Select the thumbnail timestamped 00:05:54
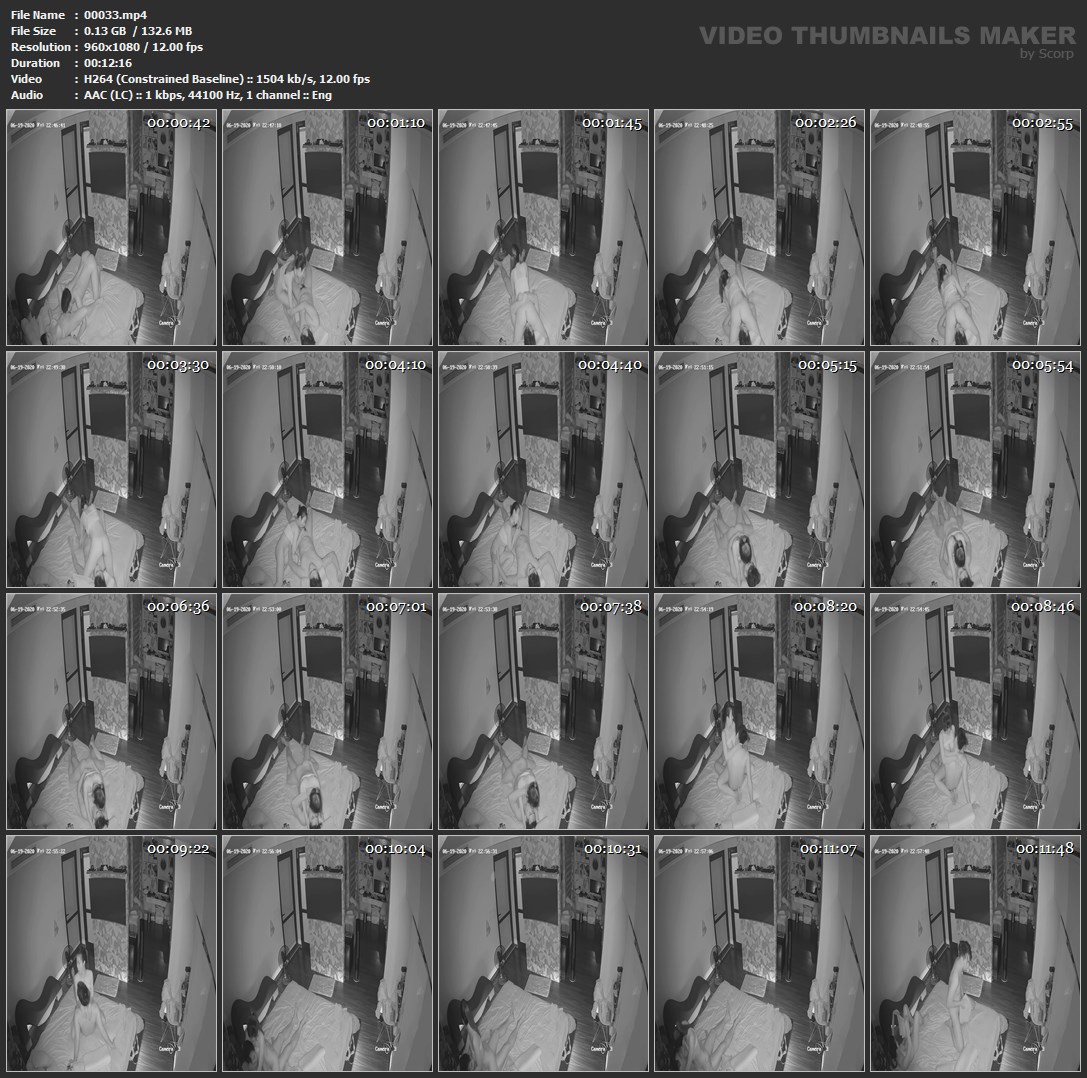 pos(975,469)
